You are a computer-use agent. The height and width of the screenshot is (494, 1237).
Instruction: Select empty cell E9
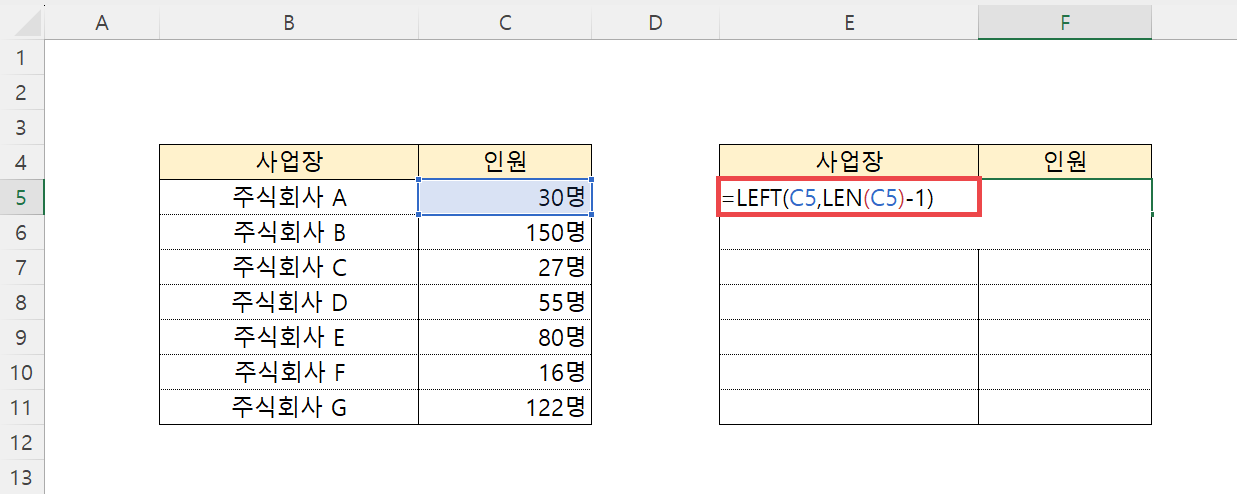point(849,337)
